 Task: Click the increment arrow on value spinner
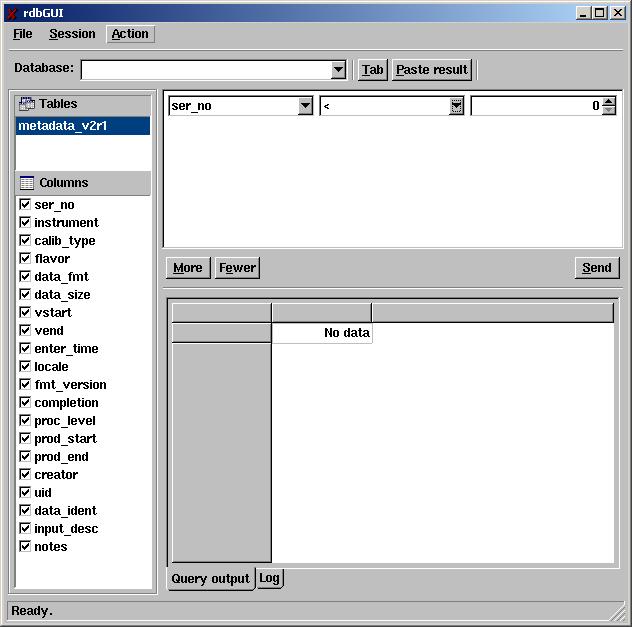pos(609,101)
